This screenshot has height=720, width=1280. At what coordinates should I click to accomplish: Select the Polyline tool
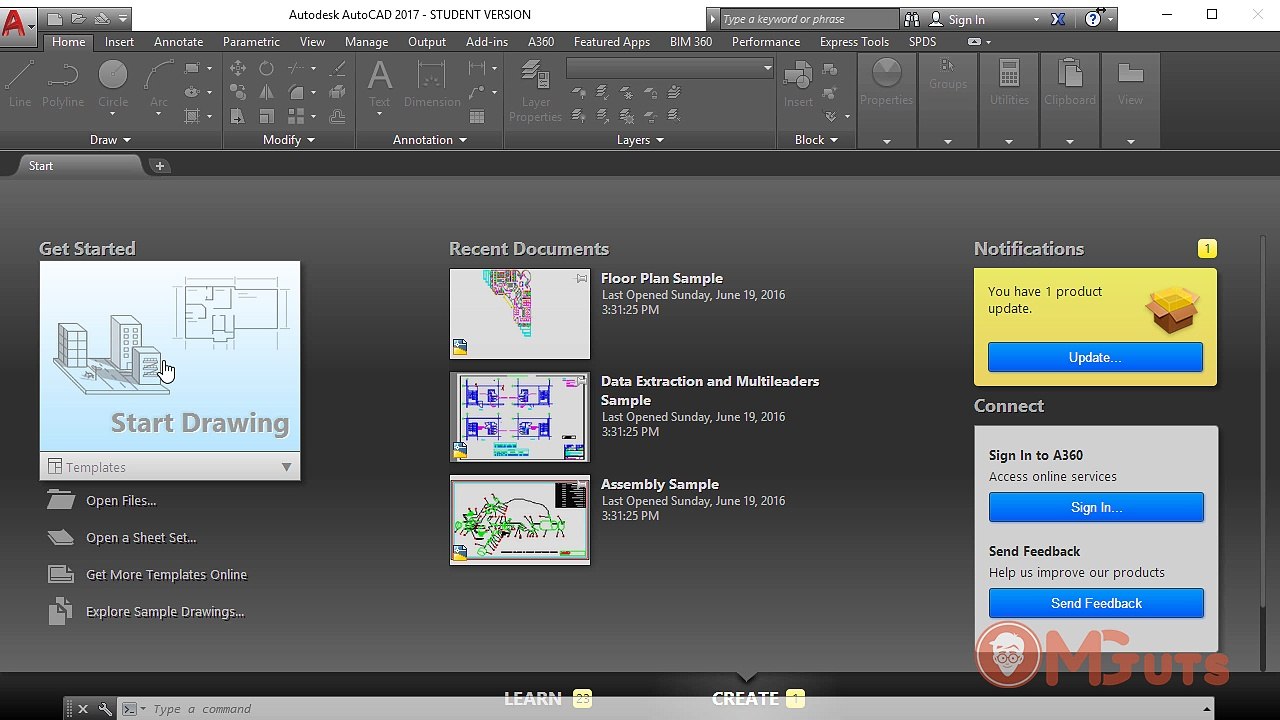coord(63,84)
